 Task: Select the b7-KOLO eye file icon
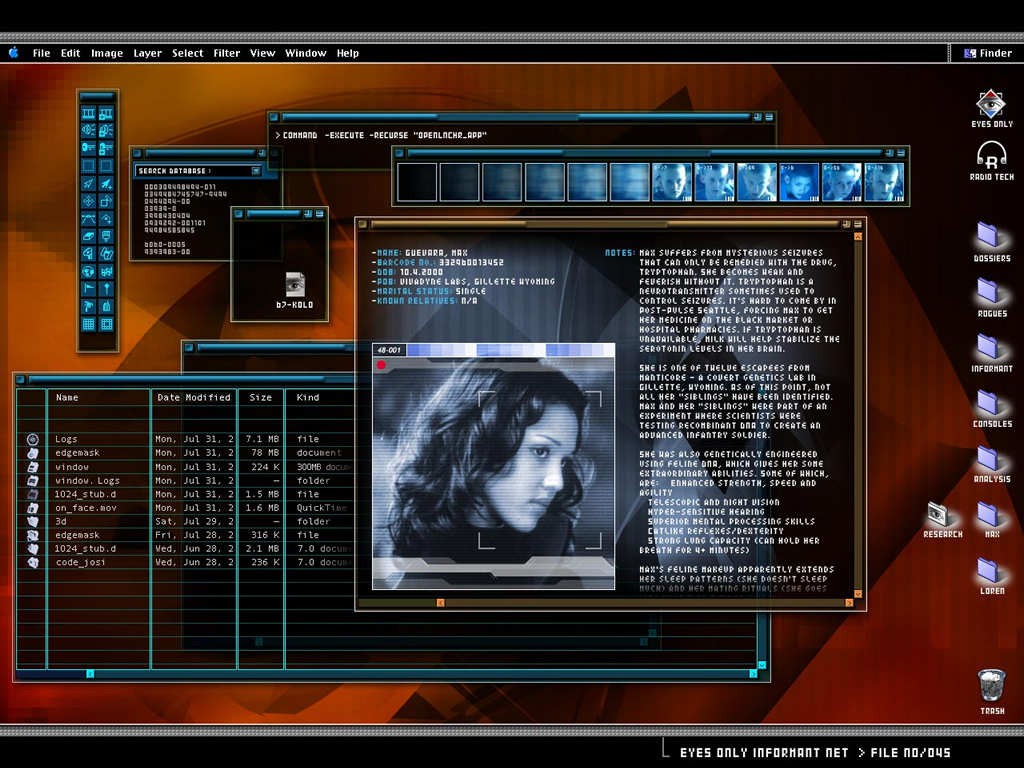[295, 284]
